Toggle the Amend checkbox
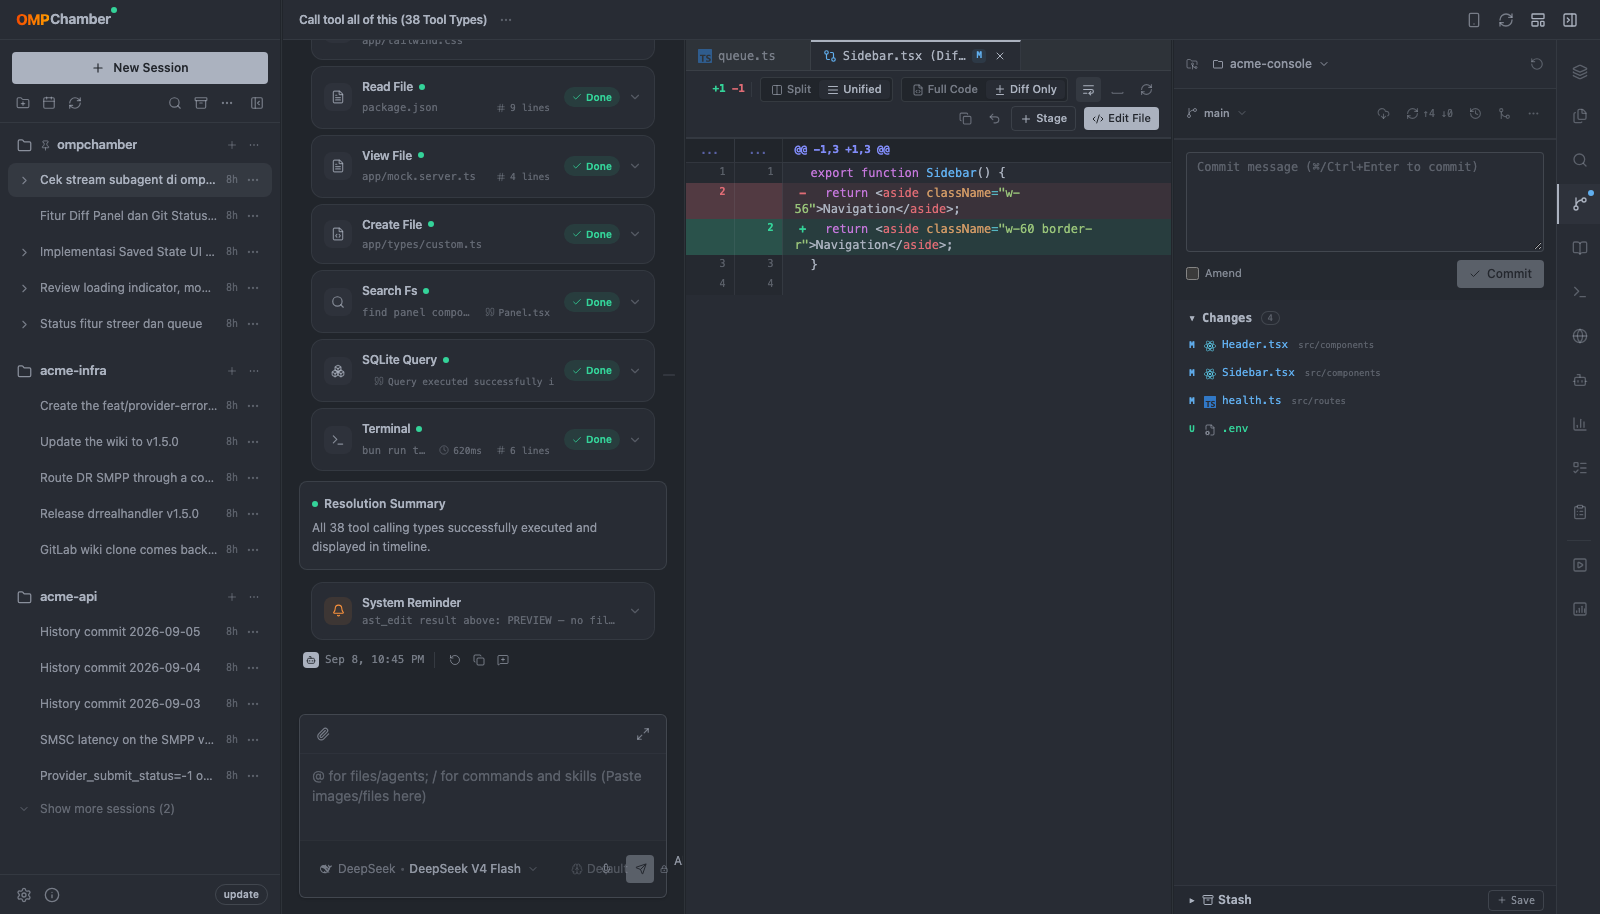The image size is (1600, 914). pyautogui.click(x=1192, y=273)
